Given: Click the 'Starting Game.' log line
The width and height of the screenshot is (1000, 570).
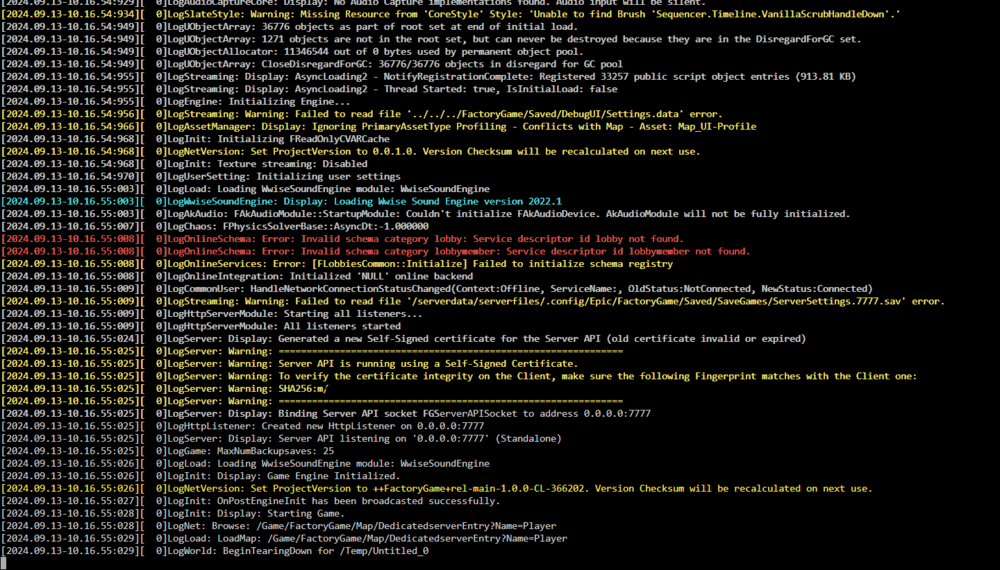Looking at the screenshot, I should [173, 513].
